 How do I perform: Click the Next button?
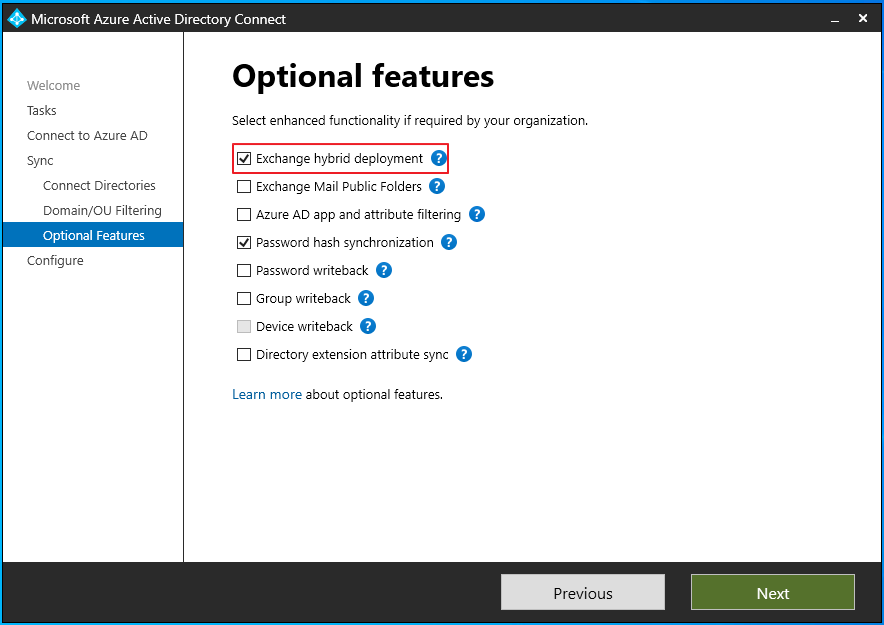pyautogui.click(x=773, y=592)
